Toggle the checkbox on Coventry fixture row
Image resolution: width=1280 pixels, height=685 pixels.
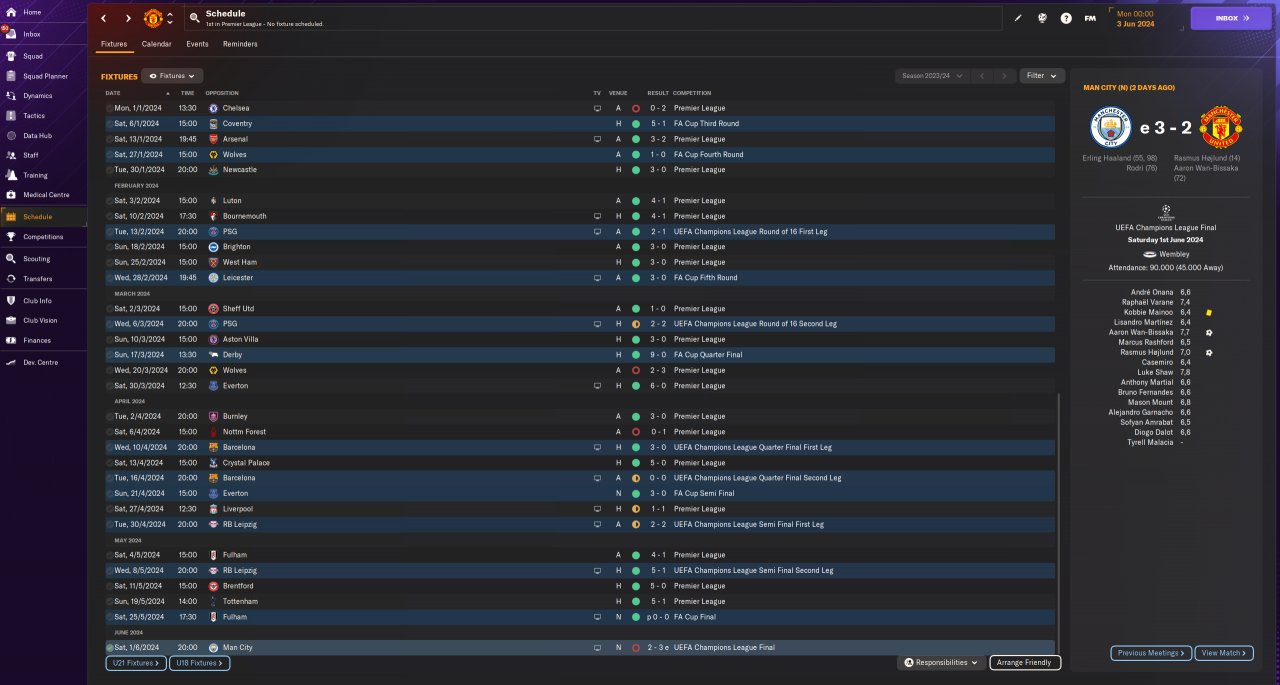click(110, 123)
